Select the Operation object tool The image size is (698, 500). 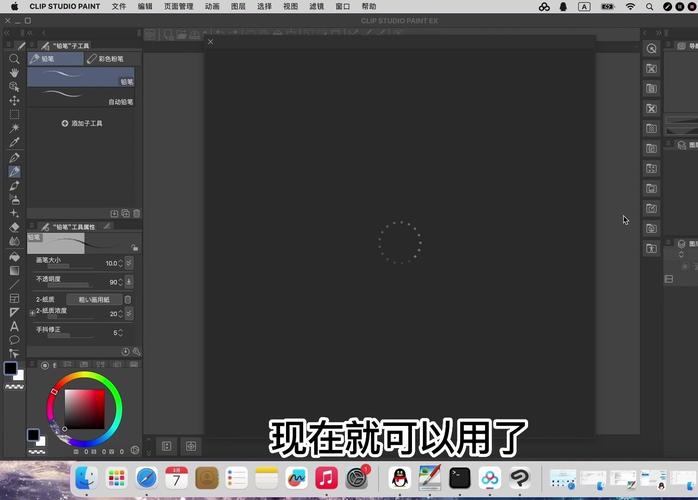[x=14, y=86]
